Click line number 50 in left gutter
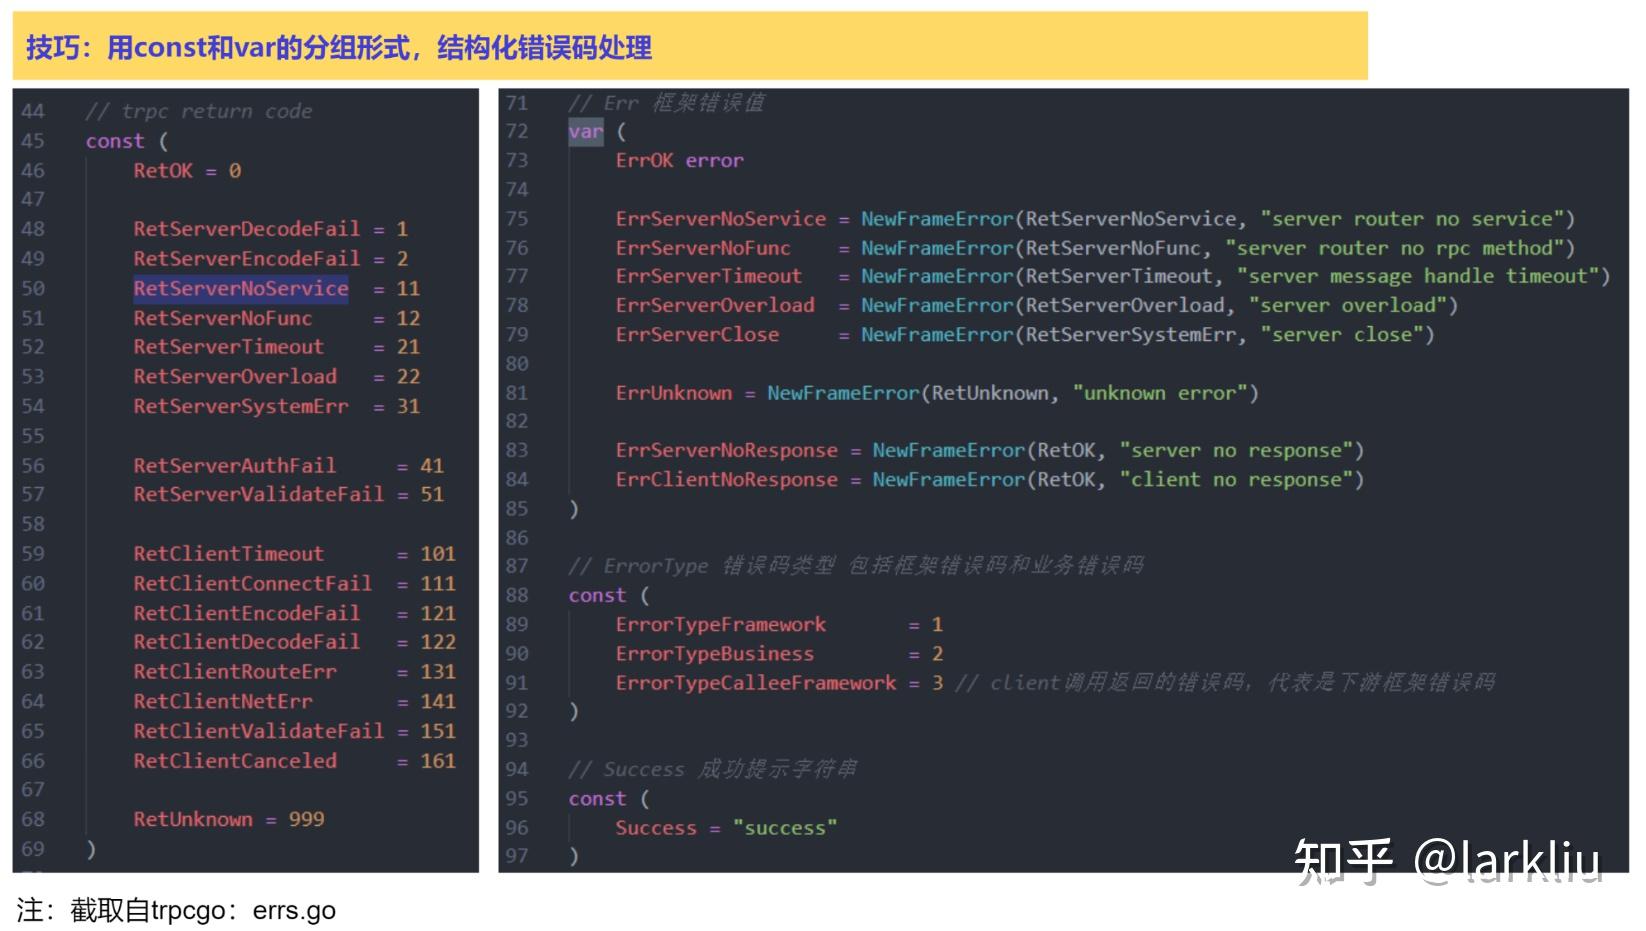Image resolution: width=1646 pixels, height=931 pixels. [x=33, y=288]
